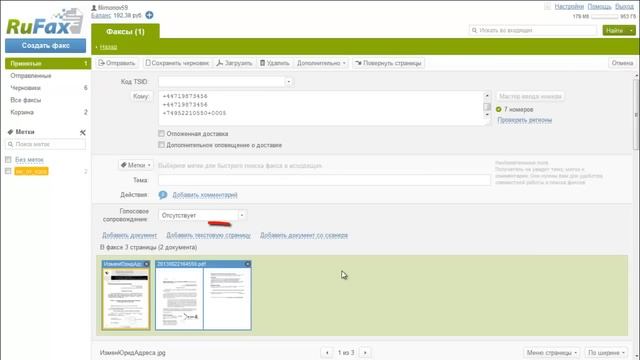Open the tag settings wrench icon
Image resolution: width=640 pixels, height=360 pixels.
(x=82, y=132)
